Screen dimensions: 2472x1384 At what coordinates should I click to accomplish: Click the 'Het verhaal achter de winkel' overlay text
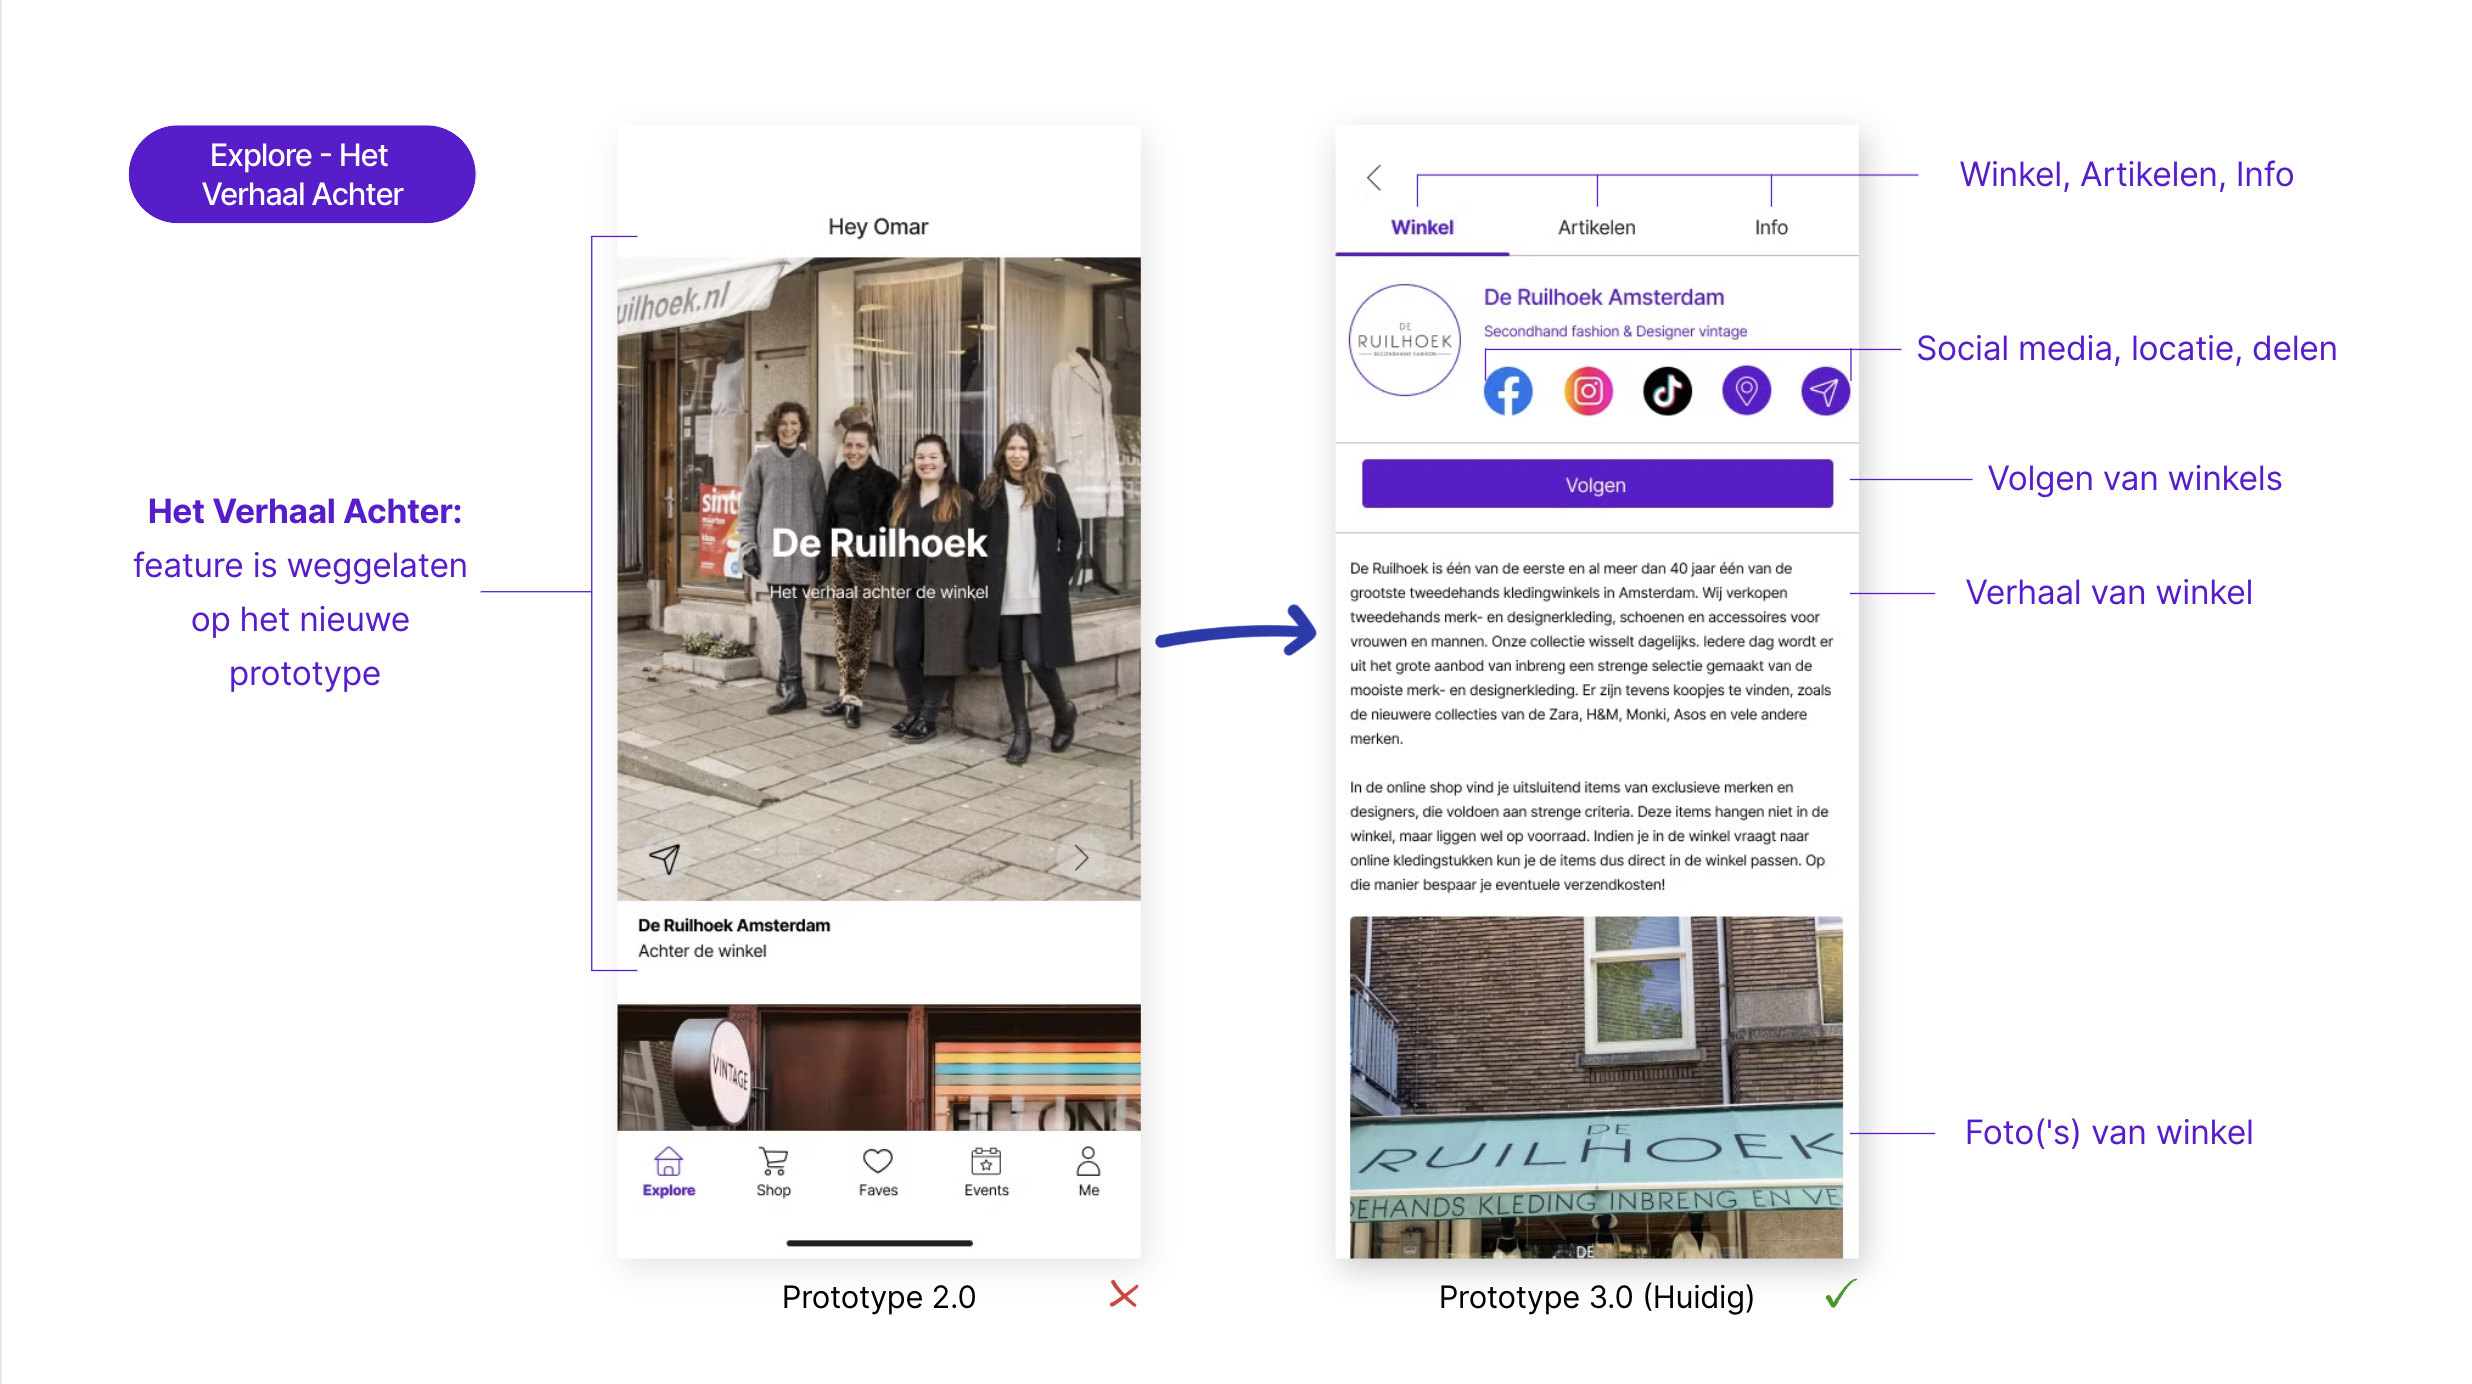[879, 592]
